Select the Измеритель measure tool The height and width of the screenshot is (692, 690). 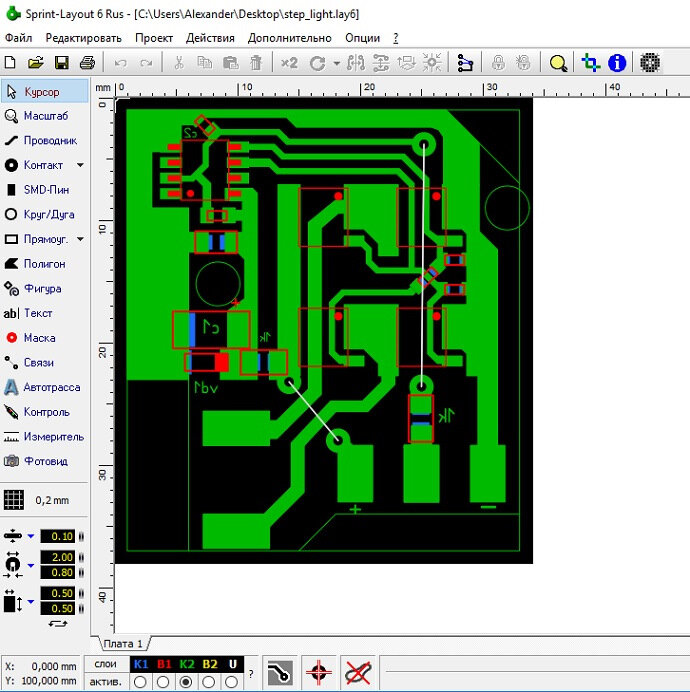45,437
